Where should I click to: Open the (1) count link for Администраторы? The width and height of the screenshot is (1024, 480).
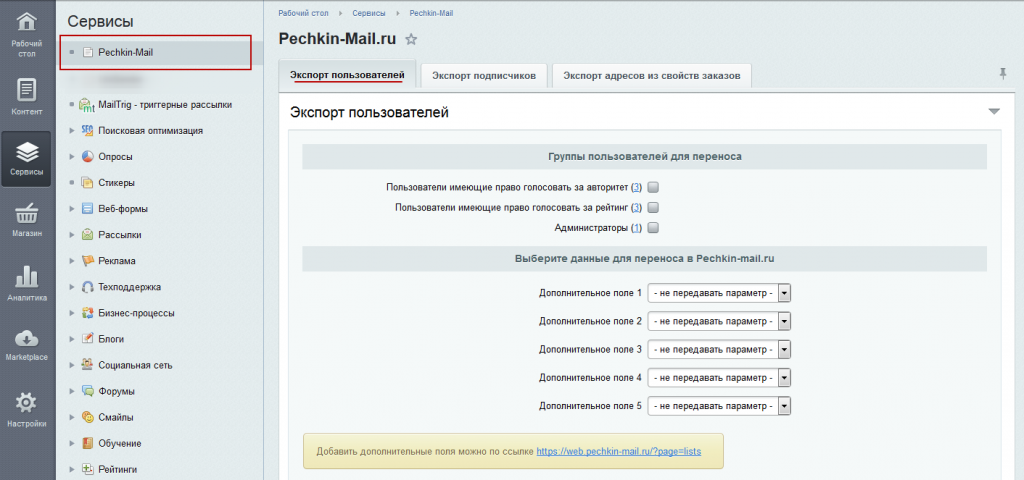click(637, 228)
